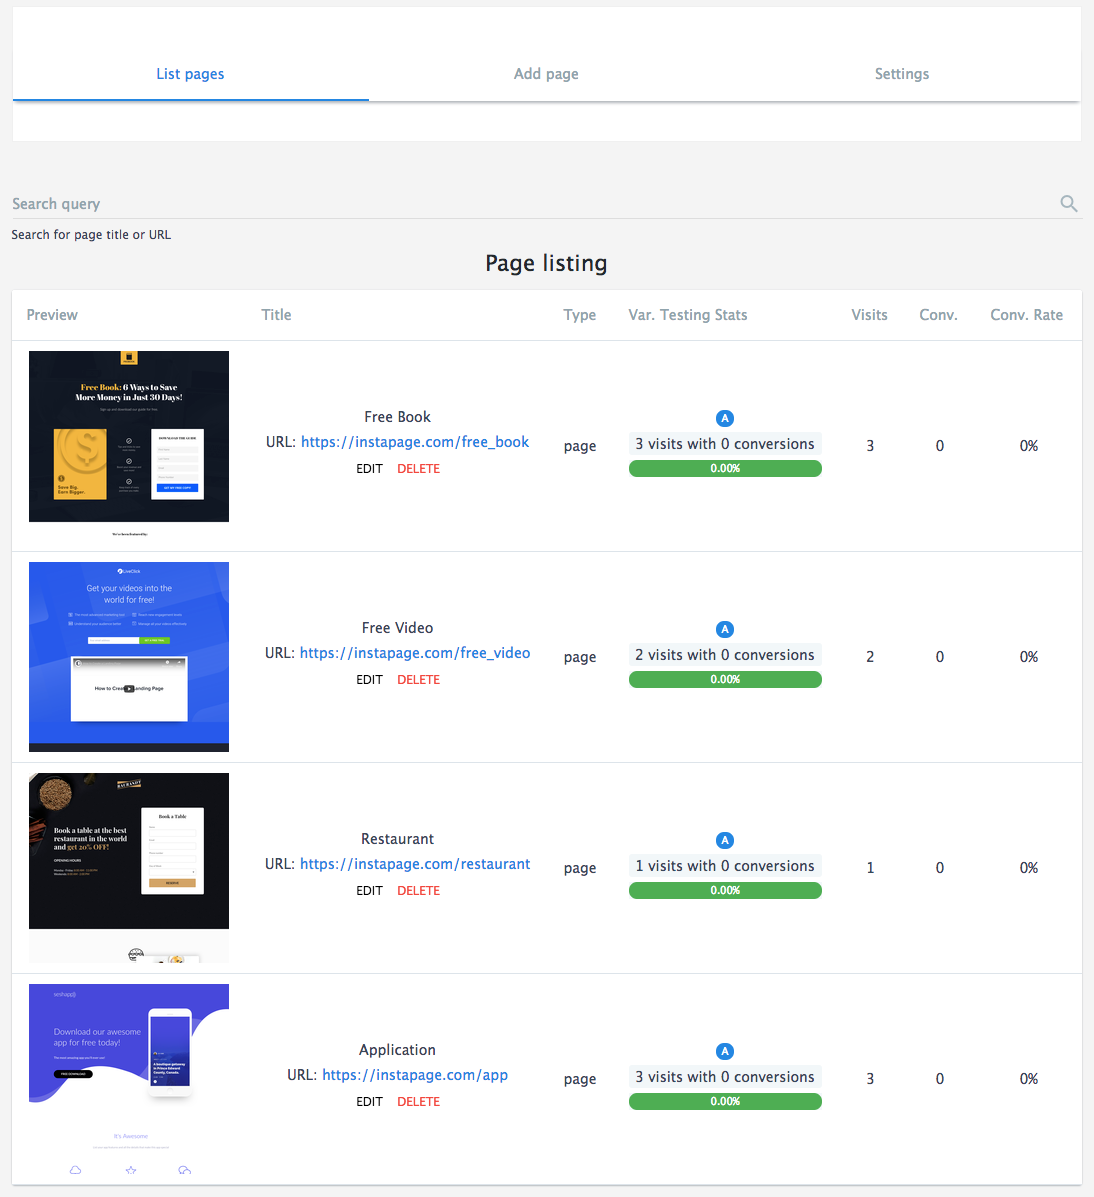Edit the Restaurant page
This screenshot has height=1197, width=1094.
[369, 891]
